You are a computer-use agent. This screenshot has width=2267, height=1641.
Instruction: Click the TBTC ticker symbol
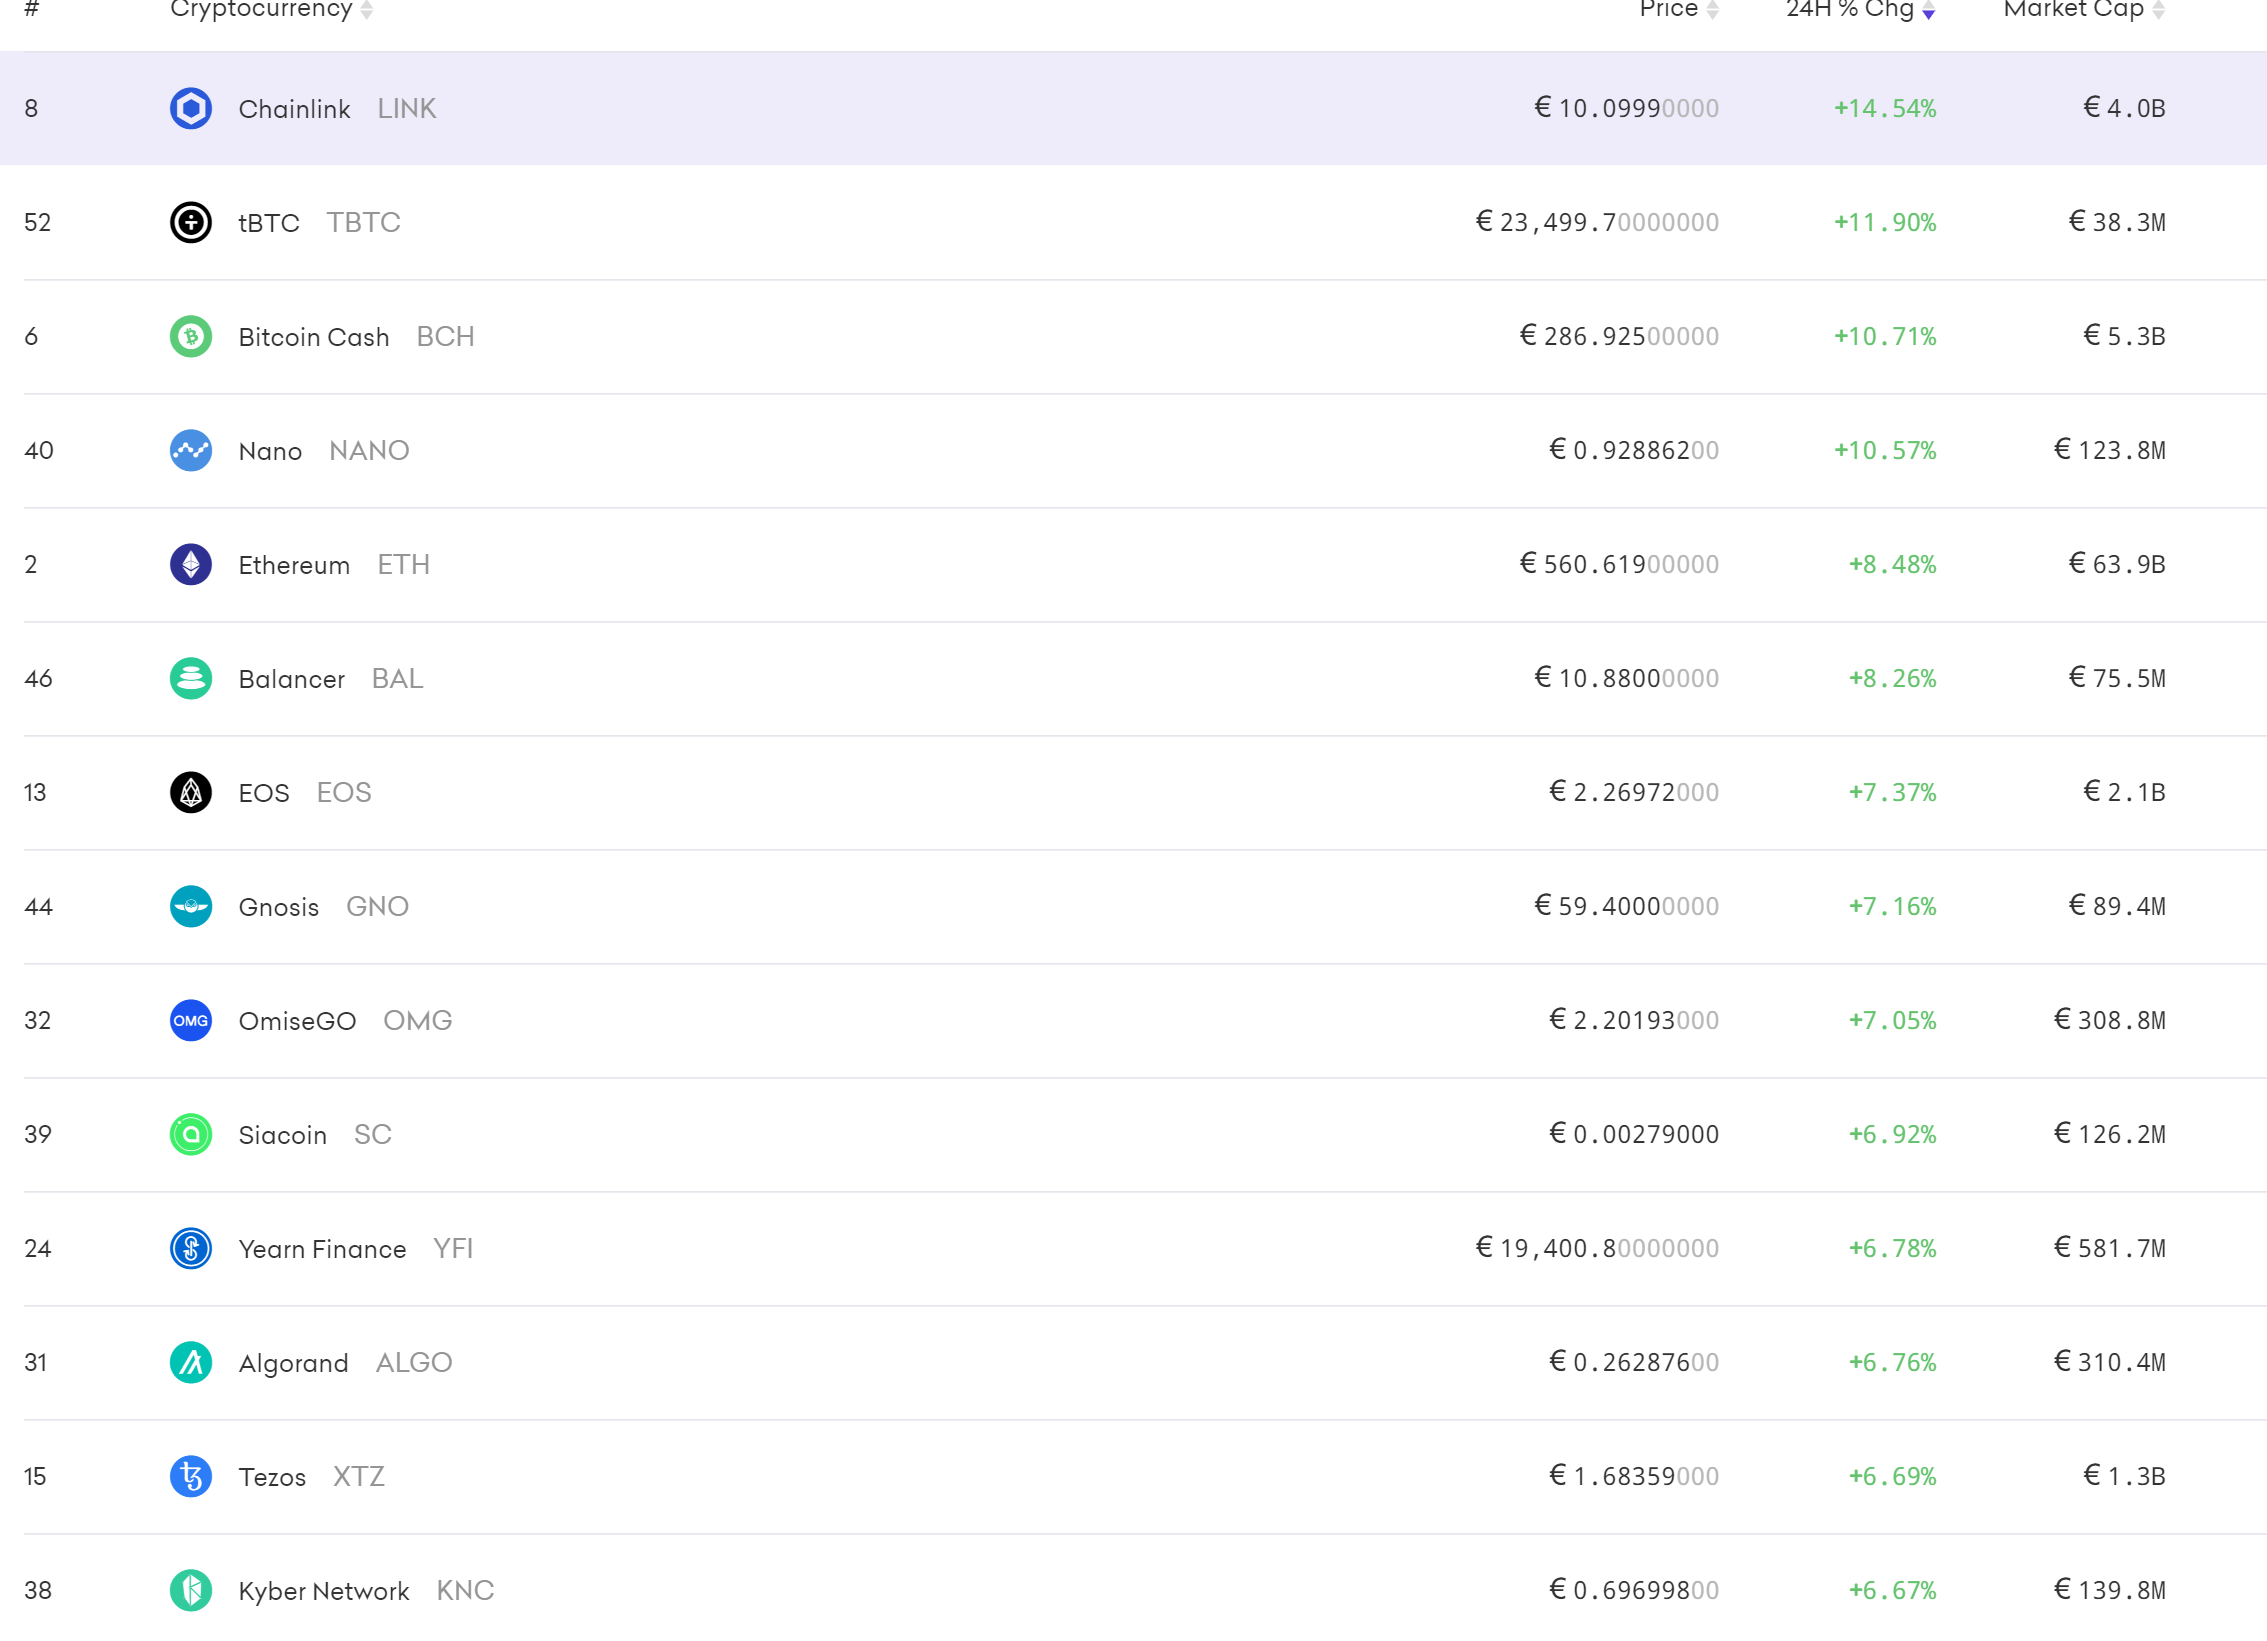tap(364, 222)
